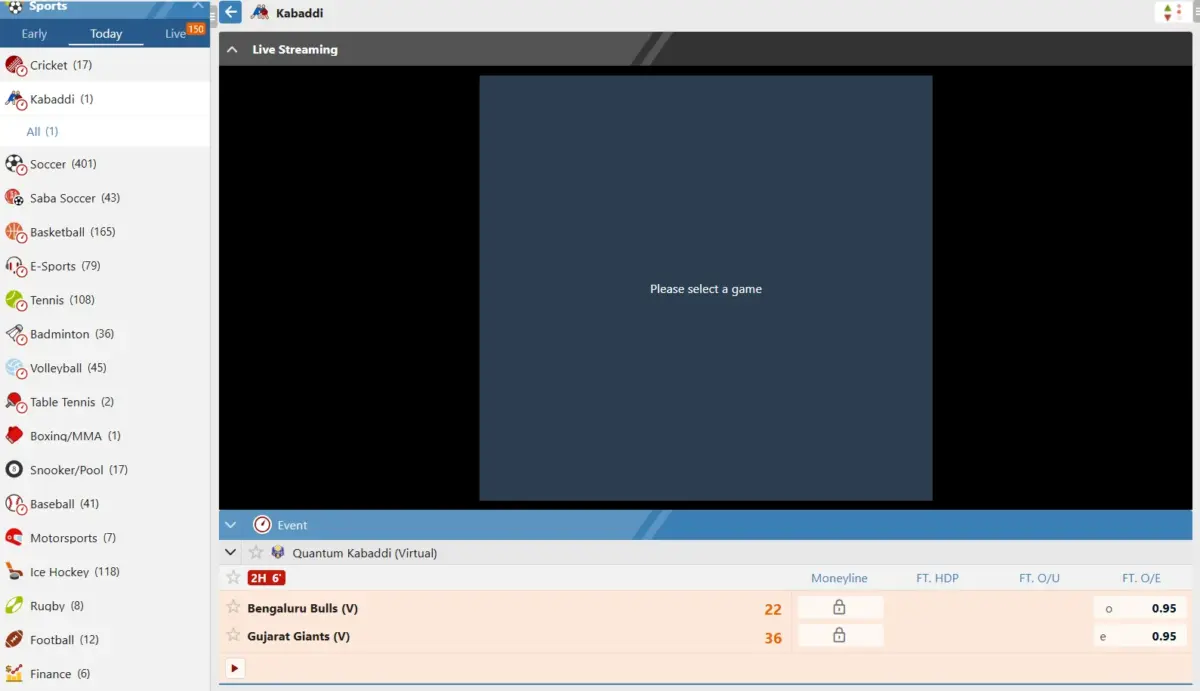Collapse the Quantum Kabaddi league row
Image resolution: width=1200 pixels, height=691 pixels.
pos(231,553)
